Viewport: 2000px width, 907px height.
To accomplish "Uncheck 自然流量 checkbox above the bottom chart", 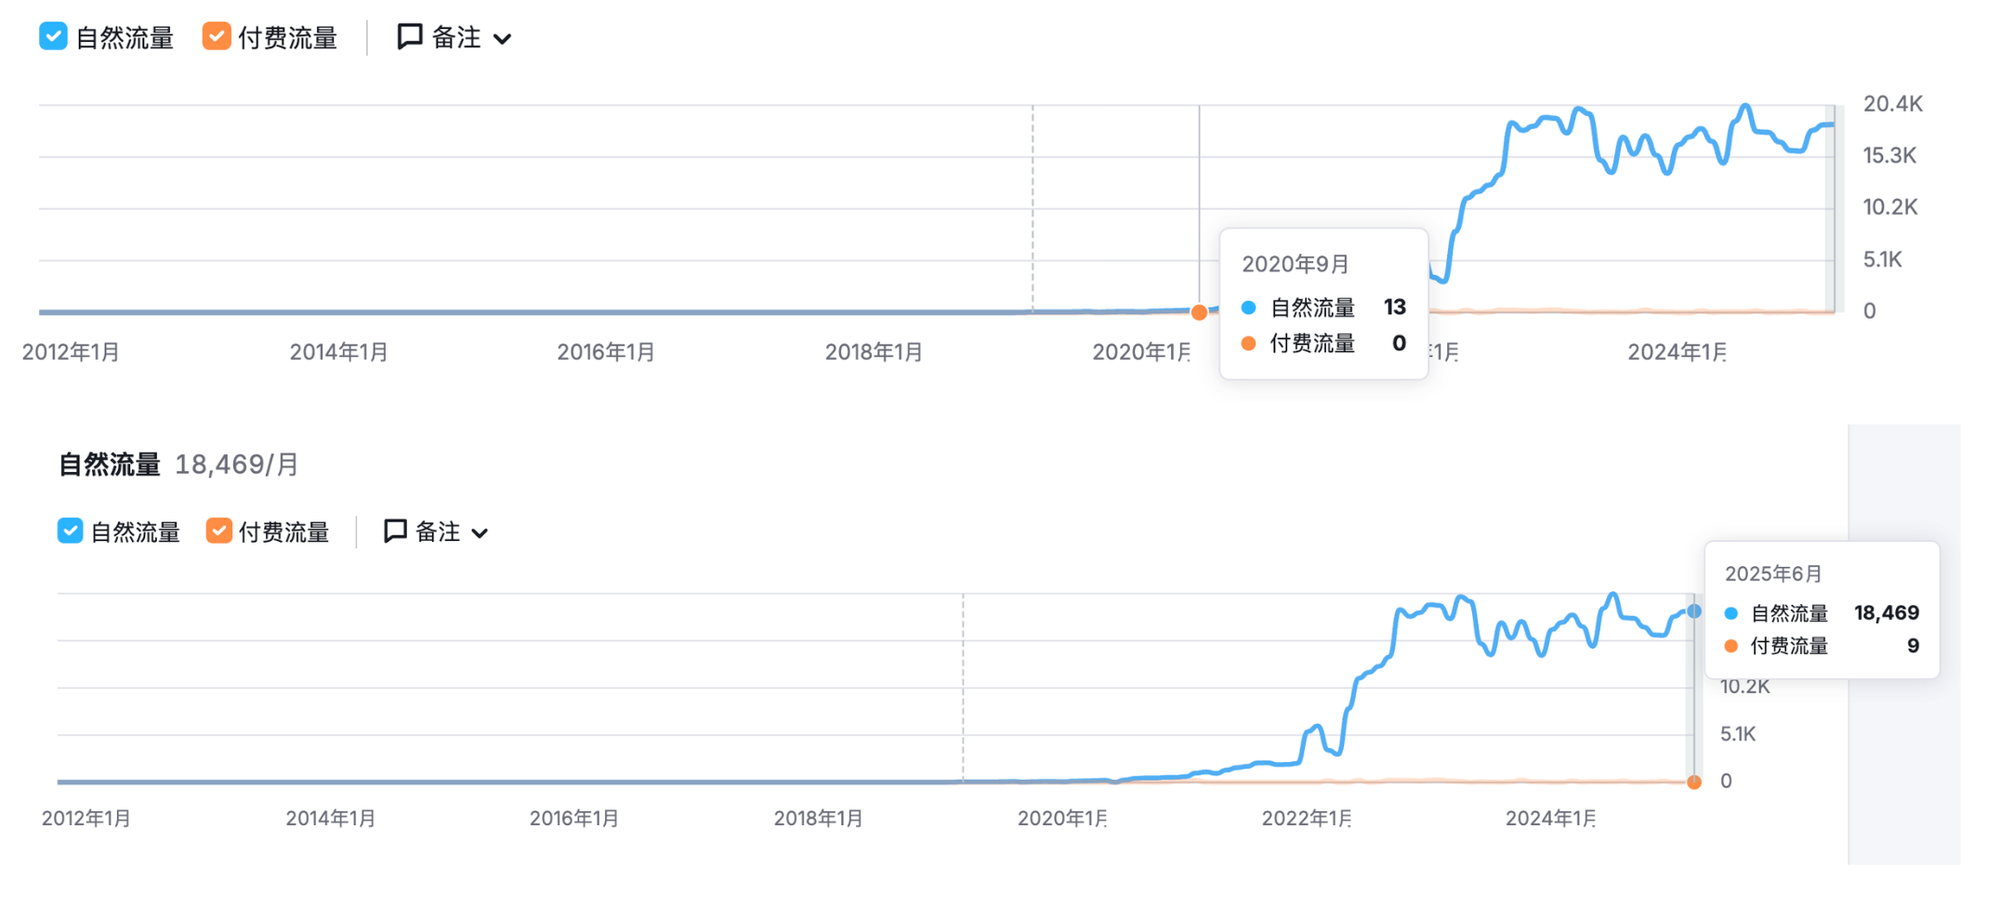I will pyautogui.click(x=70, y=531).
